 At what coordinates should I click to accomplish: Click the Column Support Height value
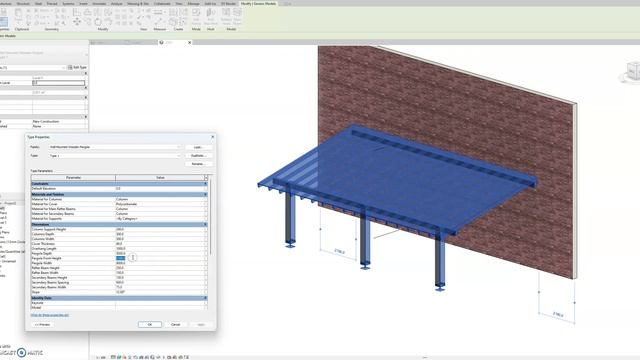pos(159,229)
